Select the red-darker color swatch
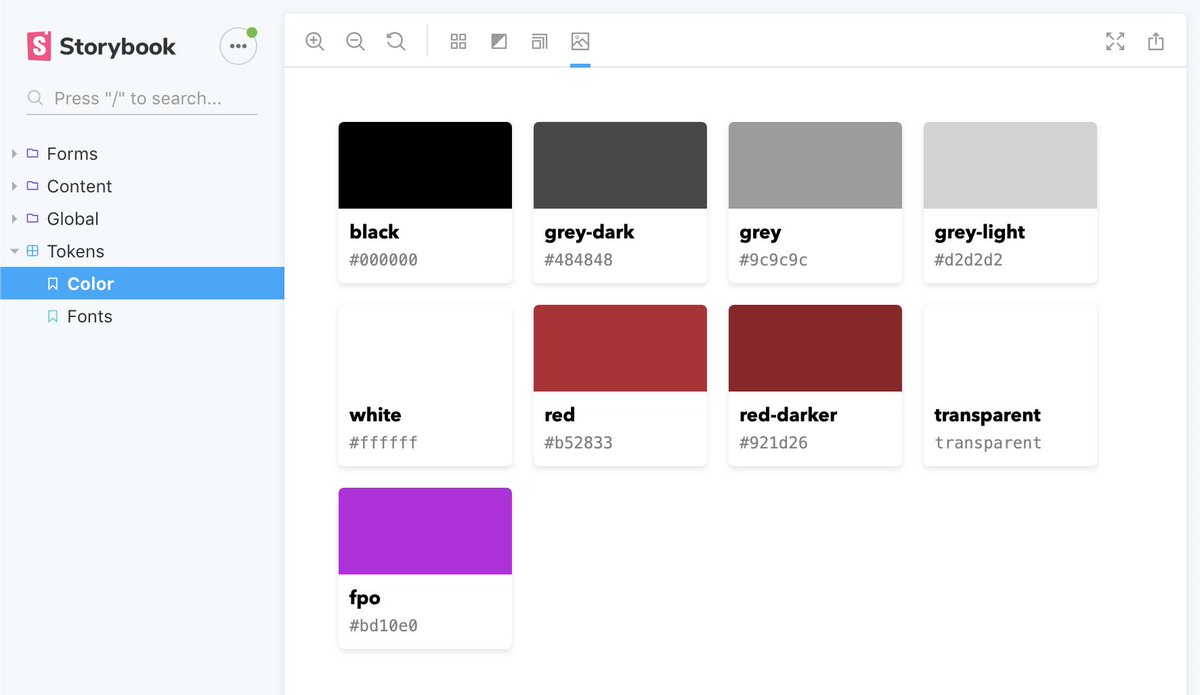Viewport: 1200px width, 695px height. [815, 348]
